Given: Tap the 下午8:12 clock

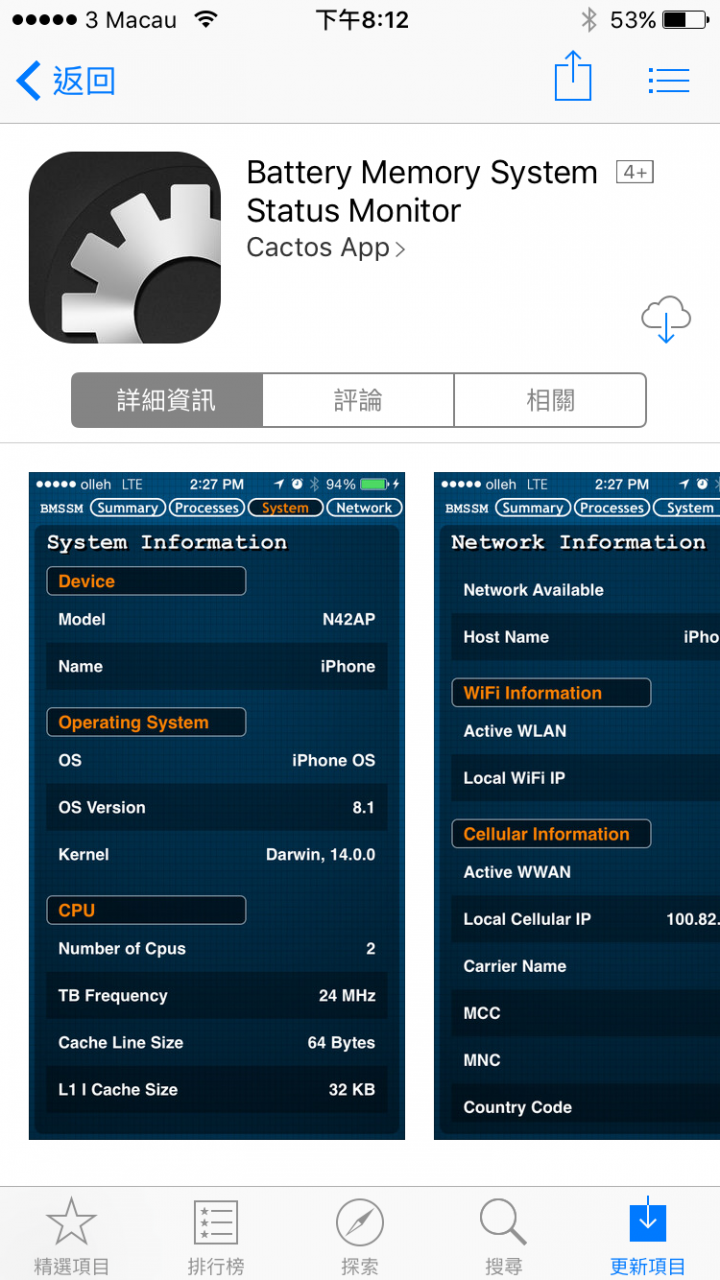Looking at the screenshot, I should [362, 20].
